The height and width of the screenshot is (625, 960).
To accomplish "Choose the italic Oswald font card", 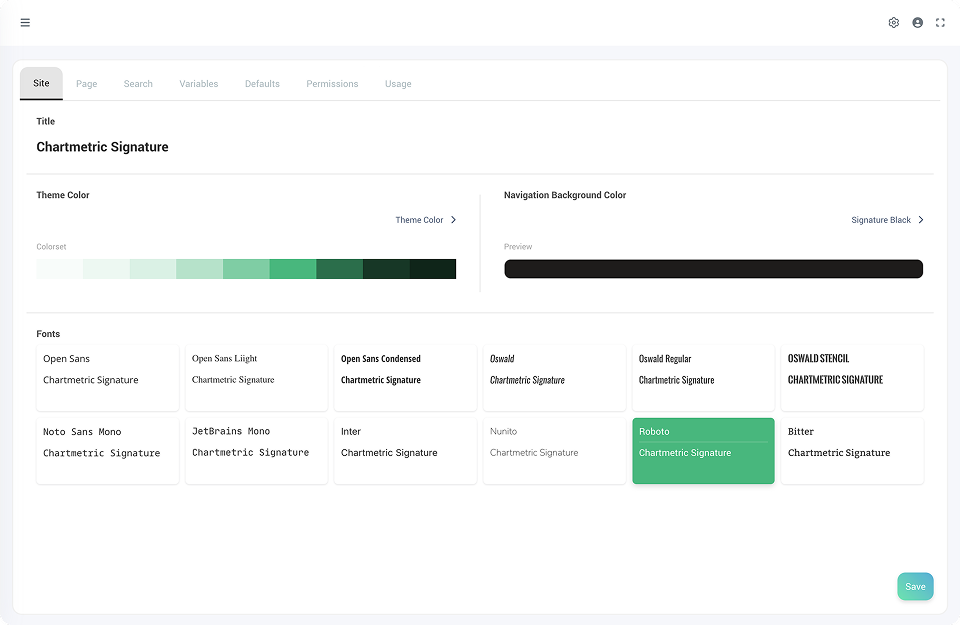I will 554,378.
